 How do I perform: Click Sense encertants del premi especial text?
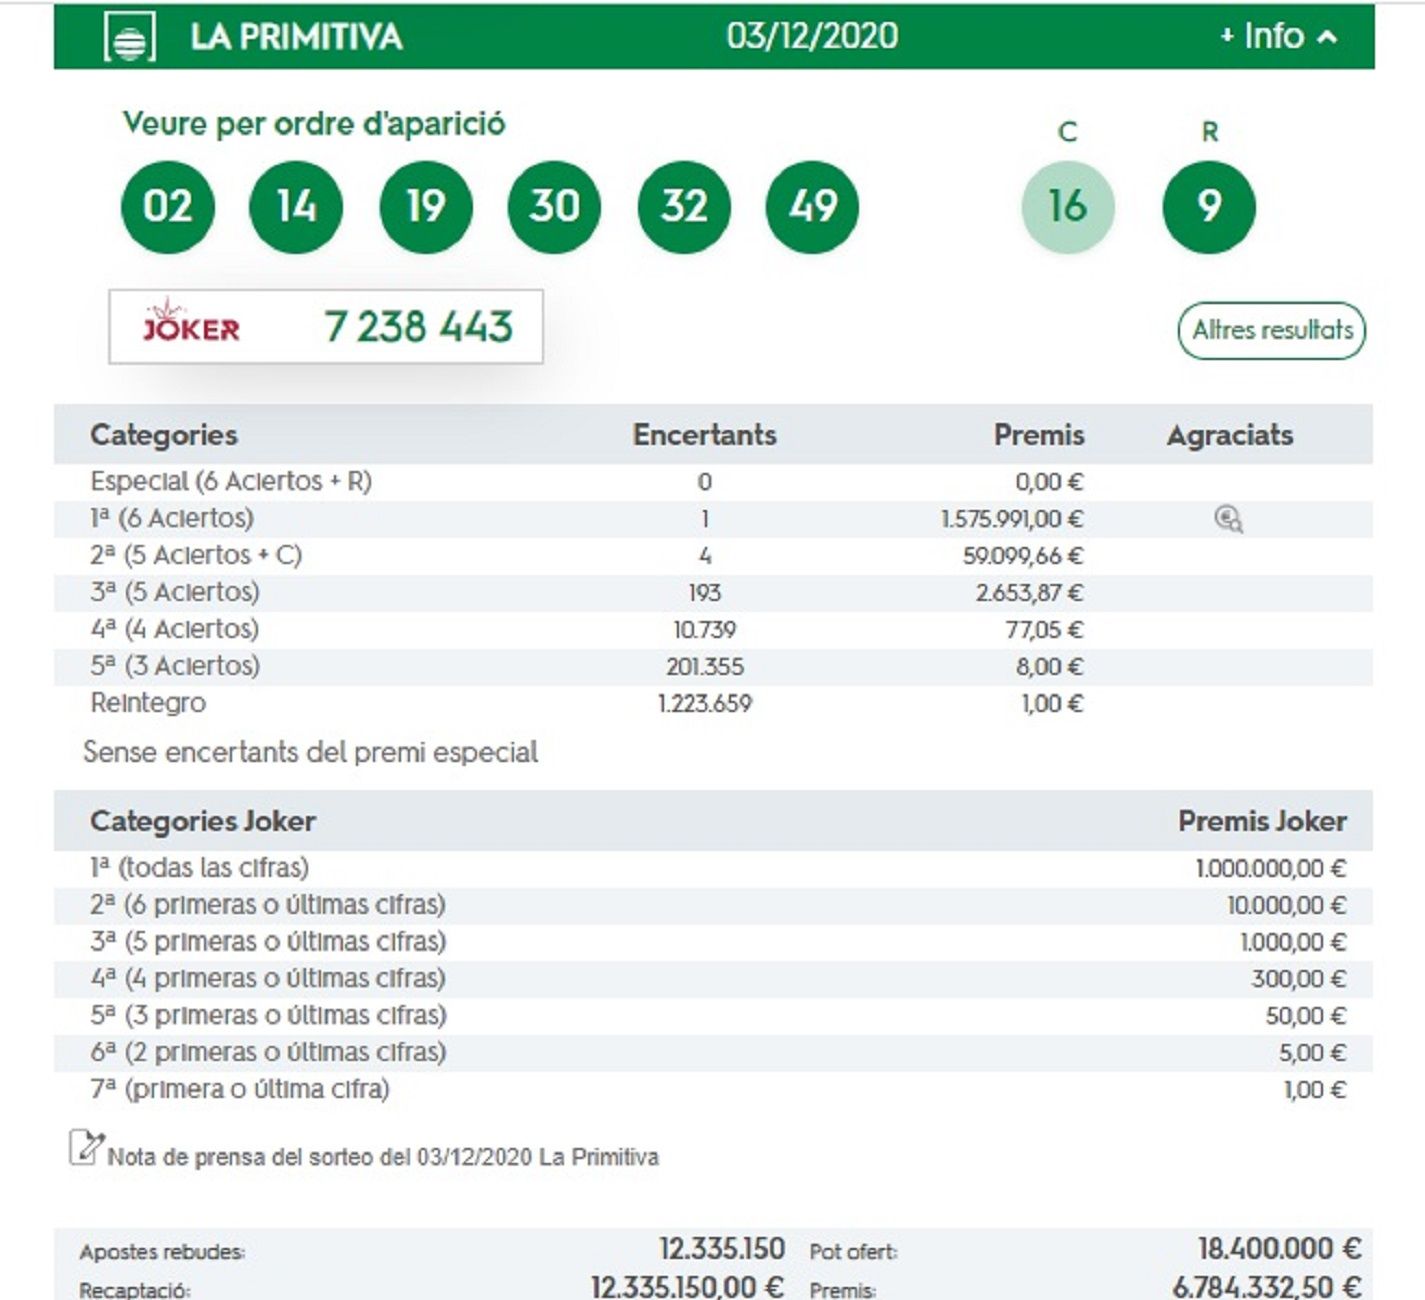(x=310, y=752)
